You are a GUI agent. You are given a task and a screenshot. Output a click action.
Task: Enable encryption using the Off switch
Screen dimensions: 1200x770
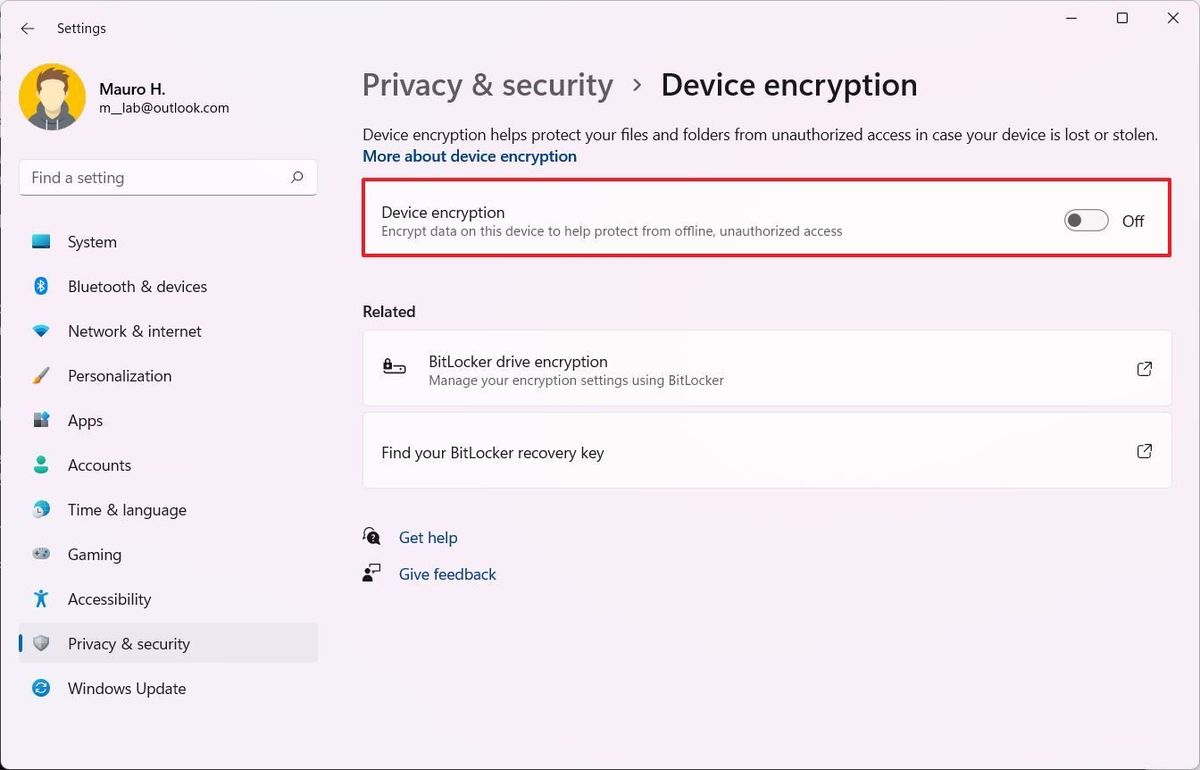[1086, 220]
